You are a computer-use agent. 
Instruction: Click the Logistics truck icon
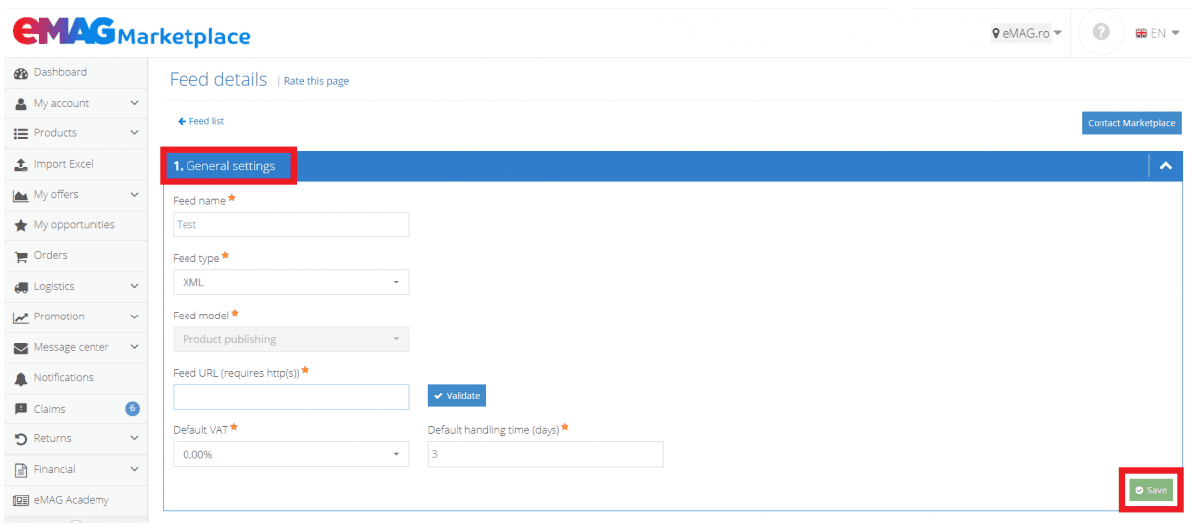[21, 287]
